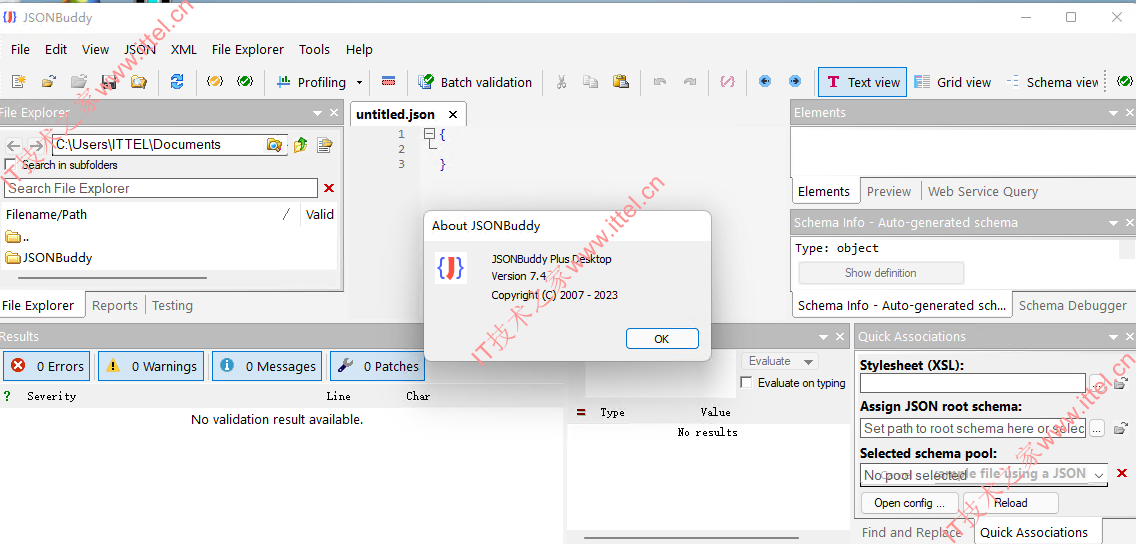Clear the File Explorer search with the red X
Screen dimensions: 1136x544
pyautogui.click(x=329, y=188)
